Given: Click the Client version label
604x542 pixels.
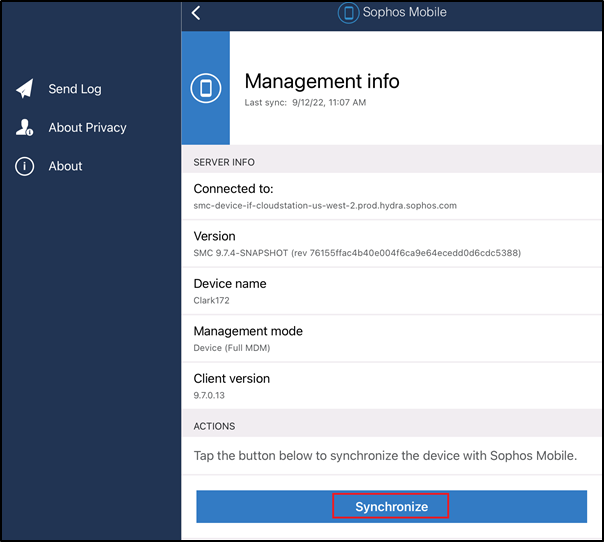Looking at the screenshot, I should pyautogui.click(x=232, y=379).
